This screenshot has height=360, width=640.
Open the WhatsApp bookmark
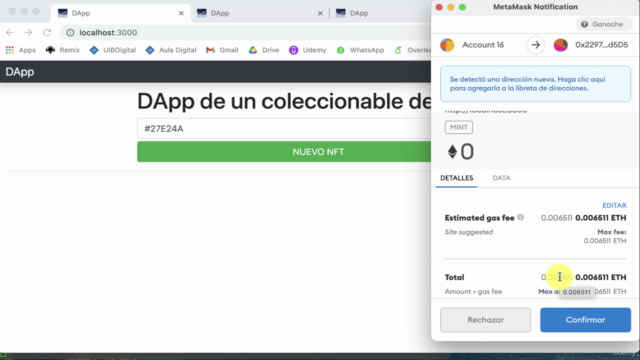pos(360,50)
